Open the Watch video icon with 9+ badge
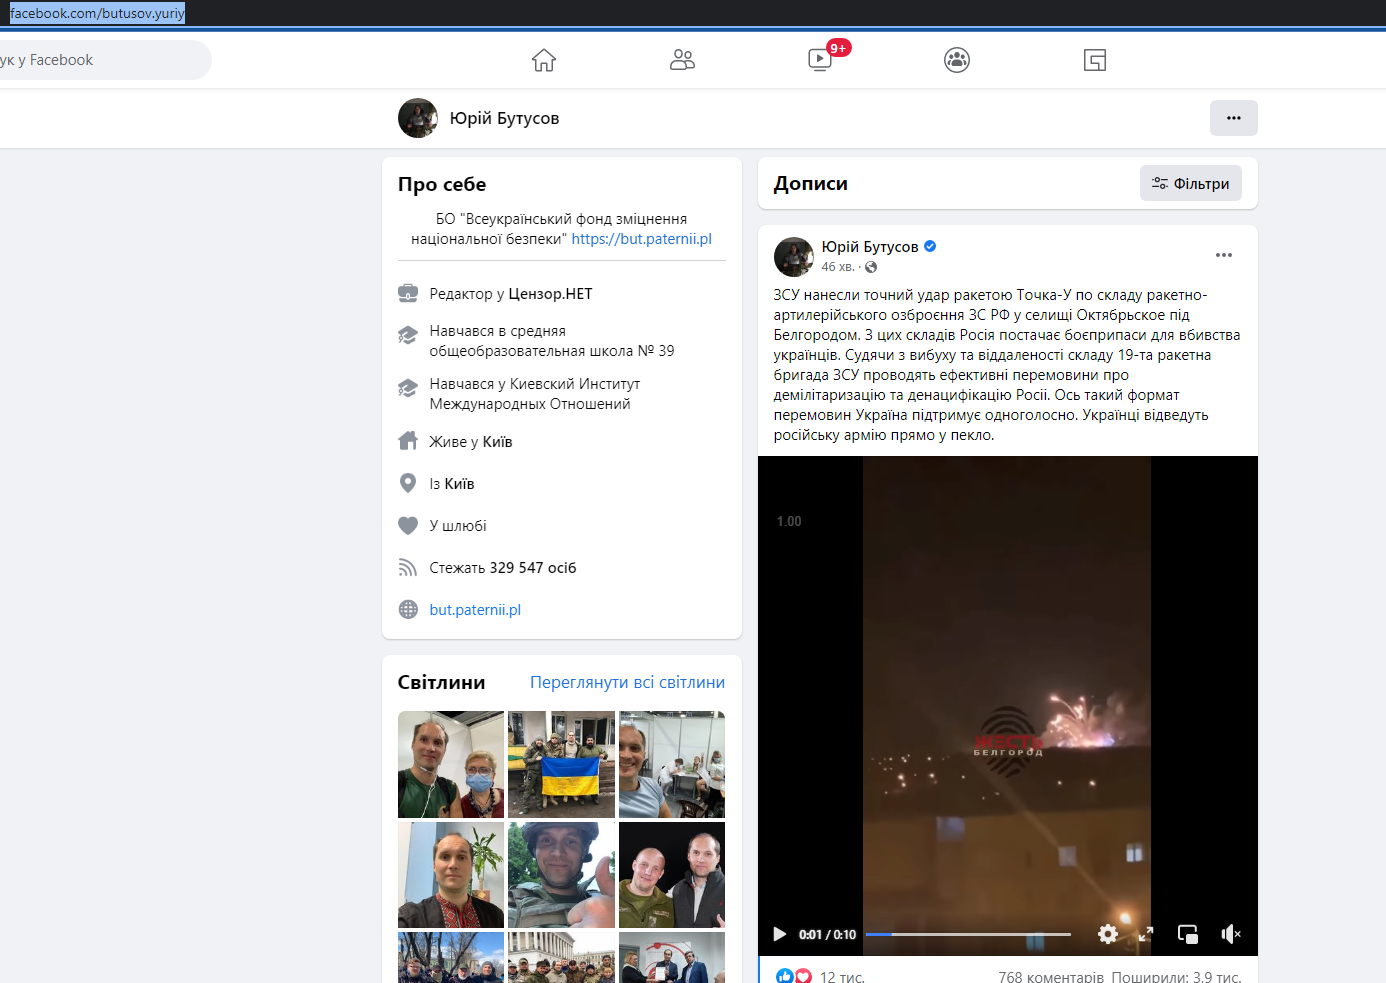The width and height of the screenshot is (1386, 983). 820,60
